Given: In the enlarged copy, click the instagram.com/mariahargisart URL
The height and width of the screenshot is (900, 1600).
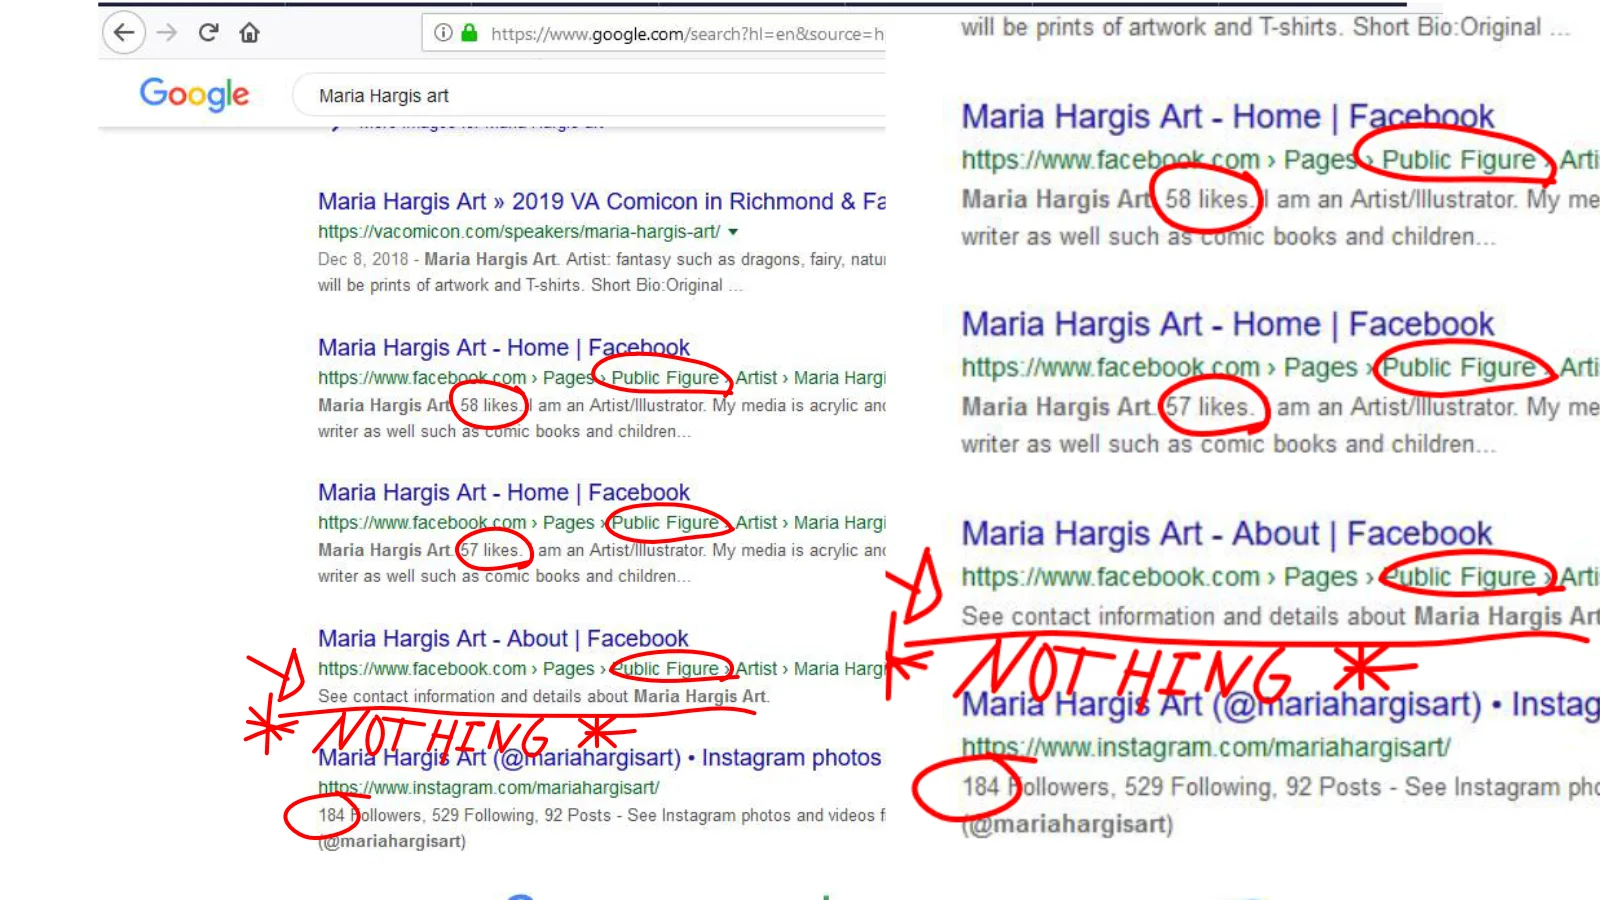Looking at the screenshot, I should coord(1206,747).
